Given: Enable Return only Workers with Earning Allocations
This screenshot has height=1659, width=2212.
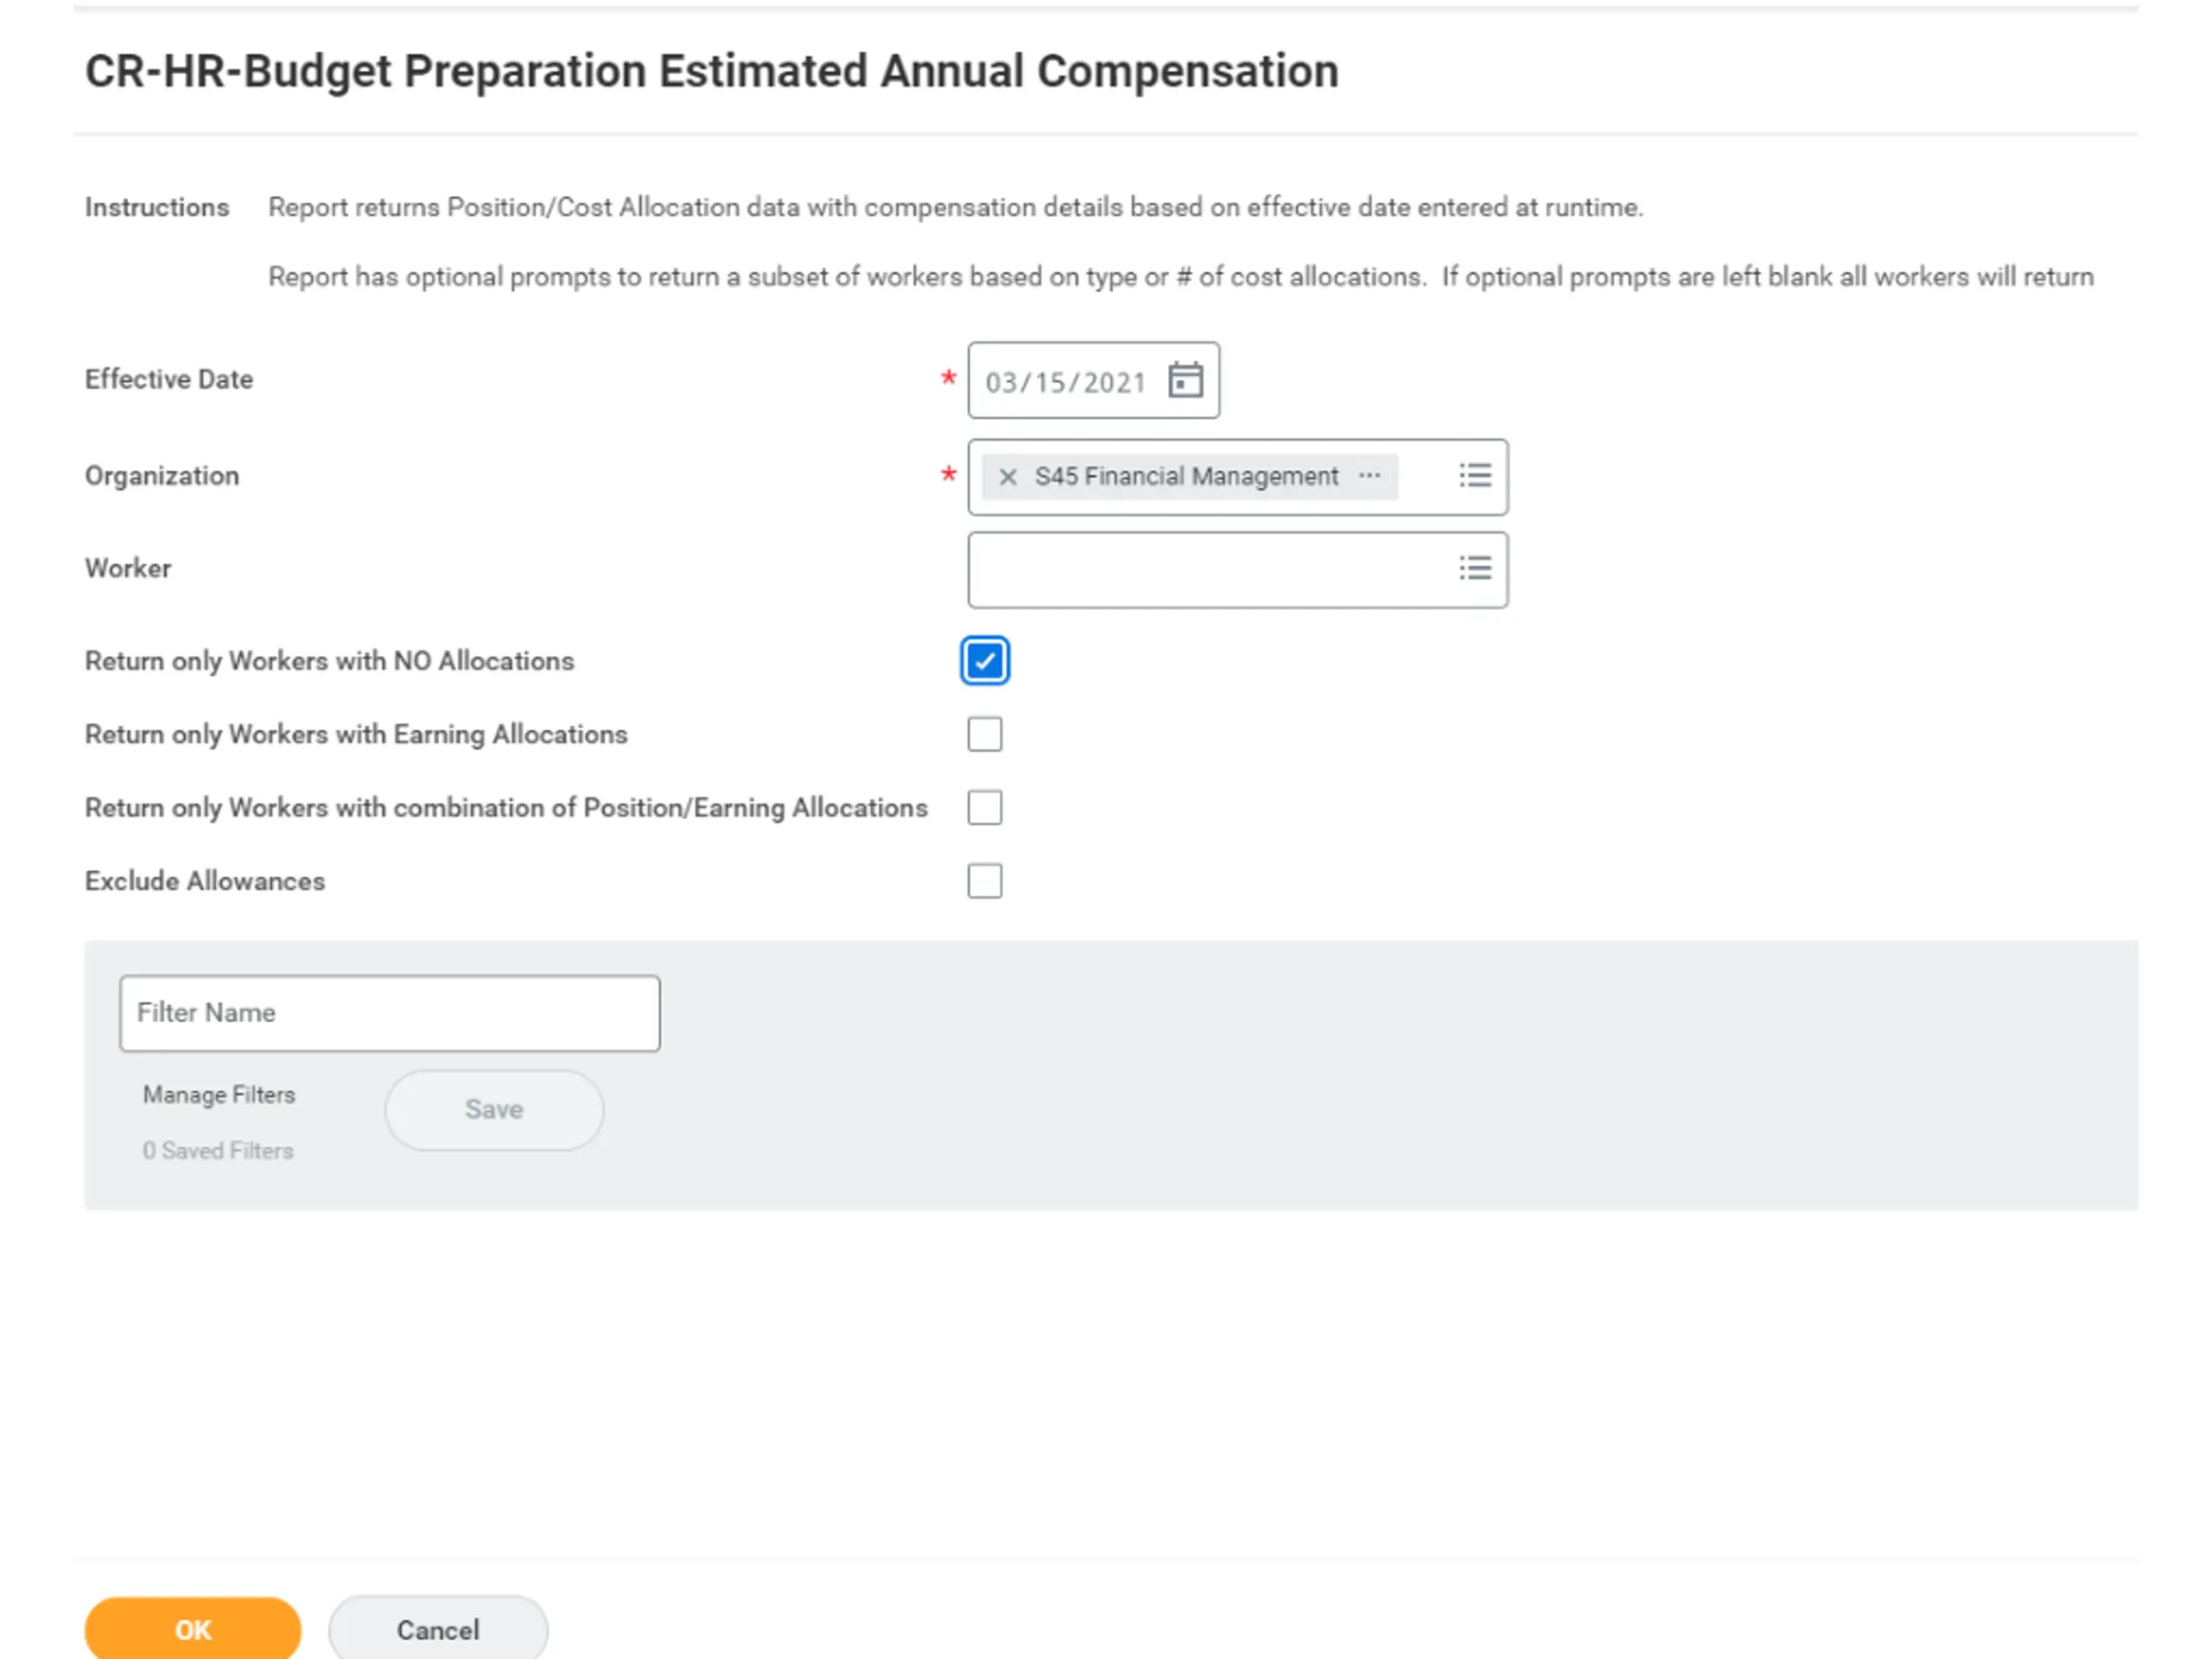Looking at the screenshot, I should coord(984,734).
